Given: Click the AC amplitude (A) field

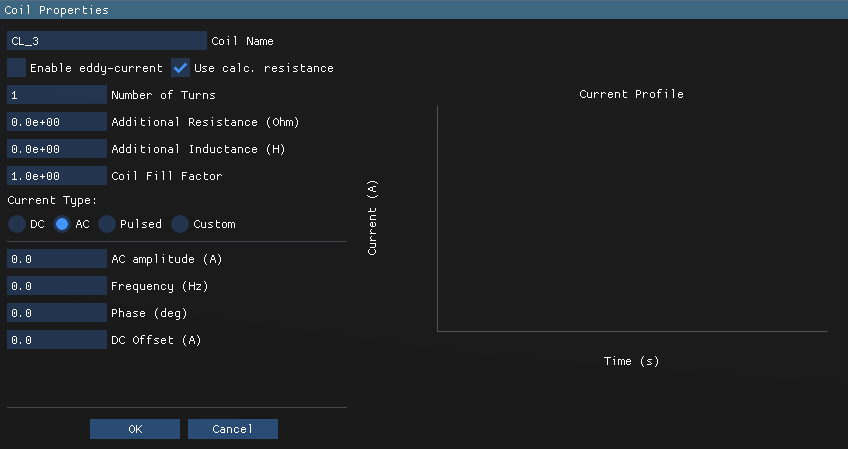Looking at the screenshot, I should tap(56, 259).
